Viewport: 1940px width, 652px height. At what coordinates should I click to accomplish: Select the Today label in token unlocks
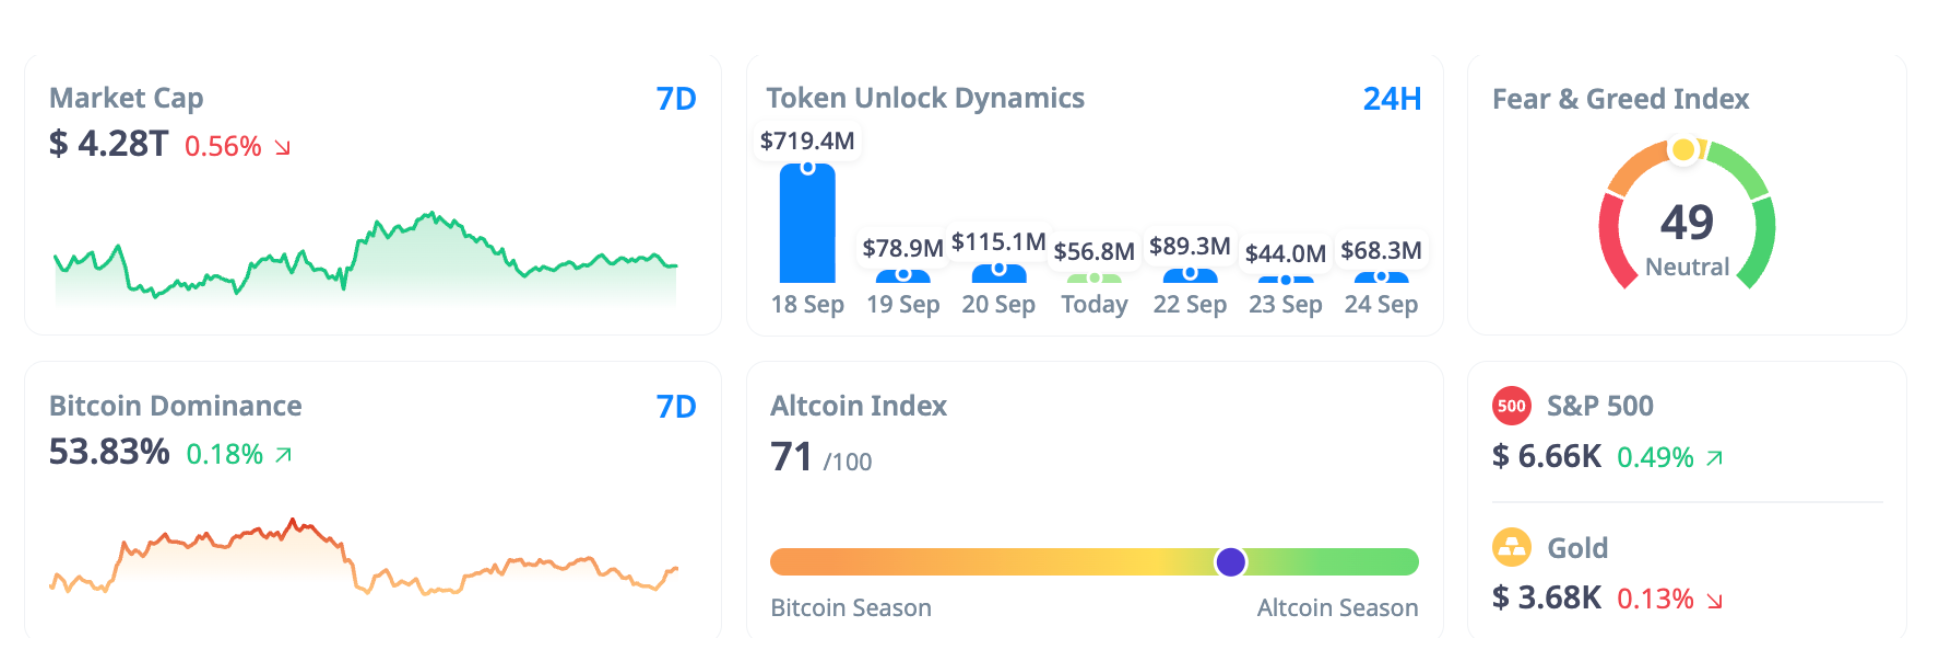point(1094,304)
